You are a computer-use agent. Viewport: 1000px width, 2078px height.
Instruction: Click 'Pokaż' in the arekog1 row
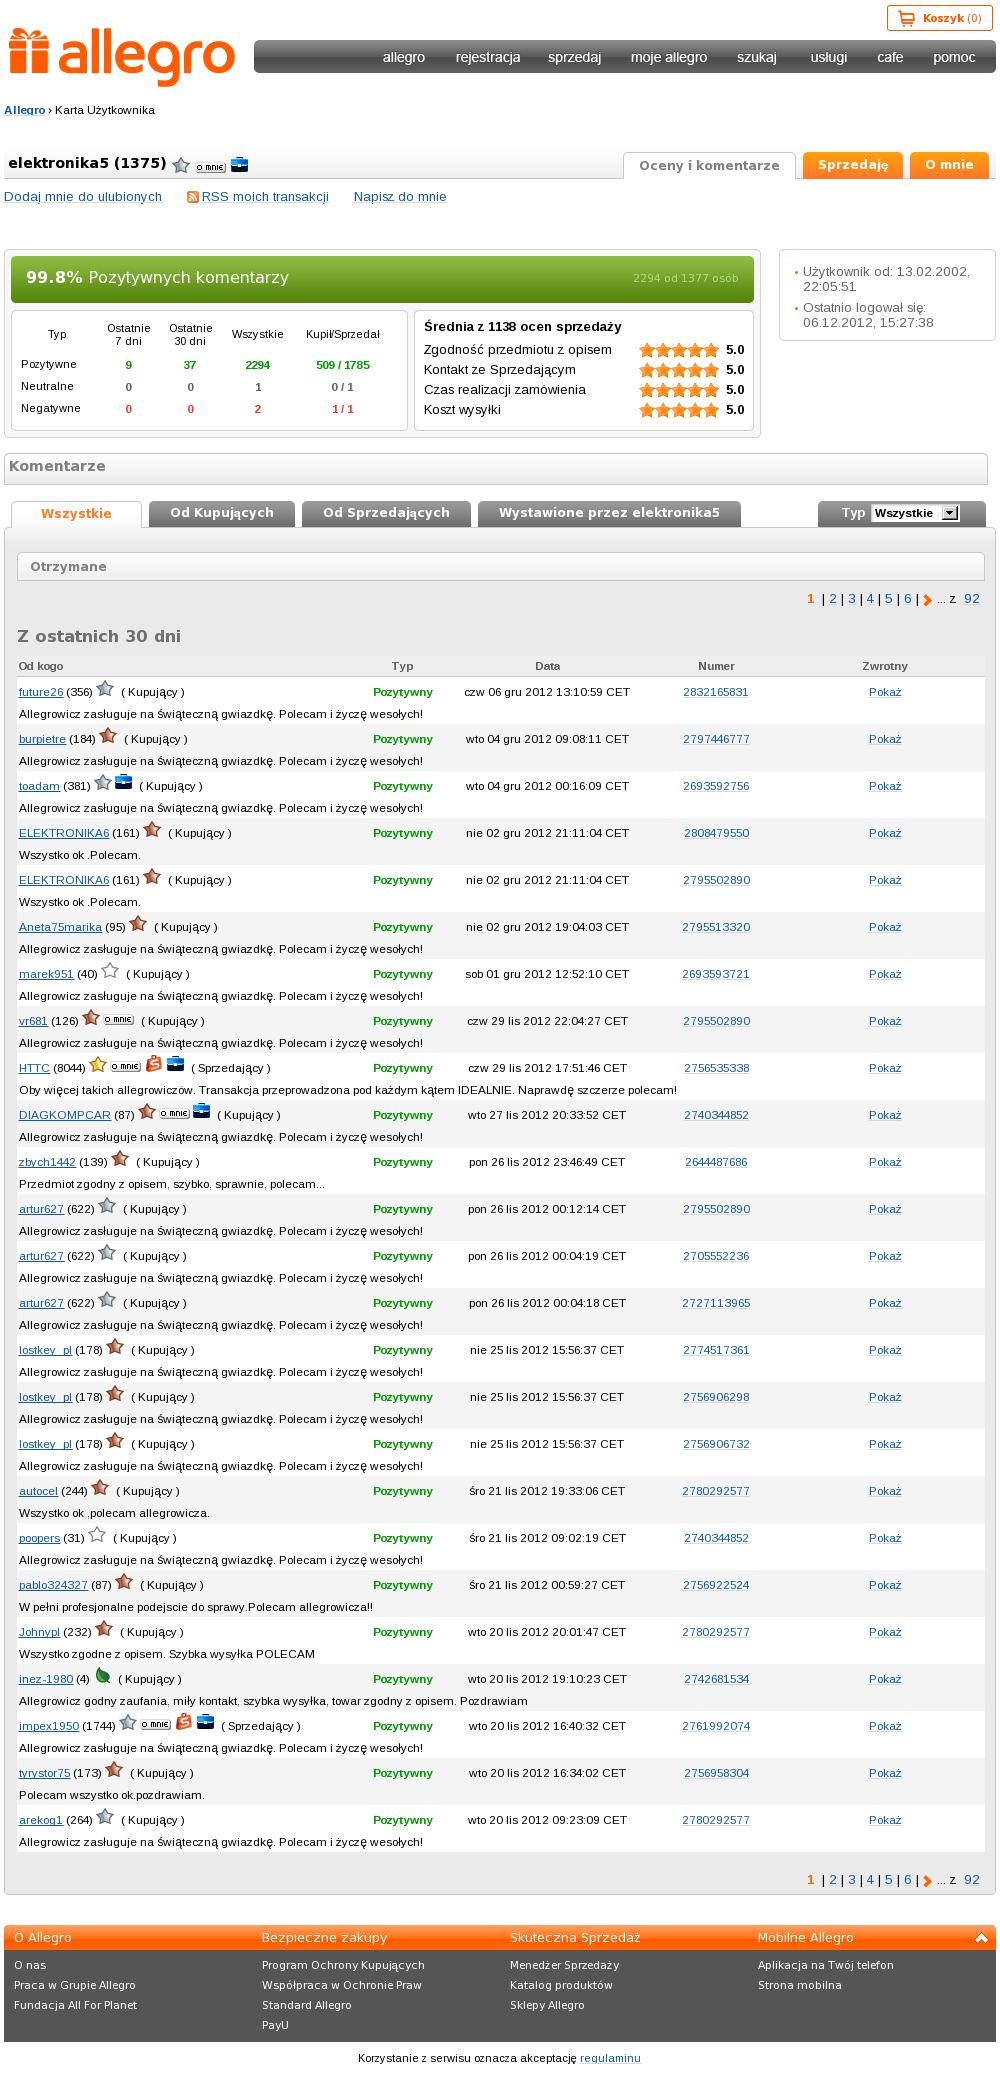point(885,1820)
